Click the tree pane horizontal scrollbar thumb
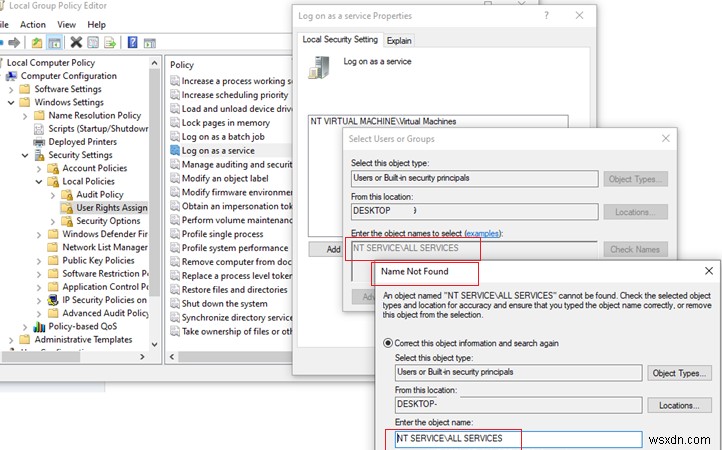The height and width of the screenshot is (450, 722). tap(41, 356)
